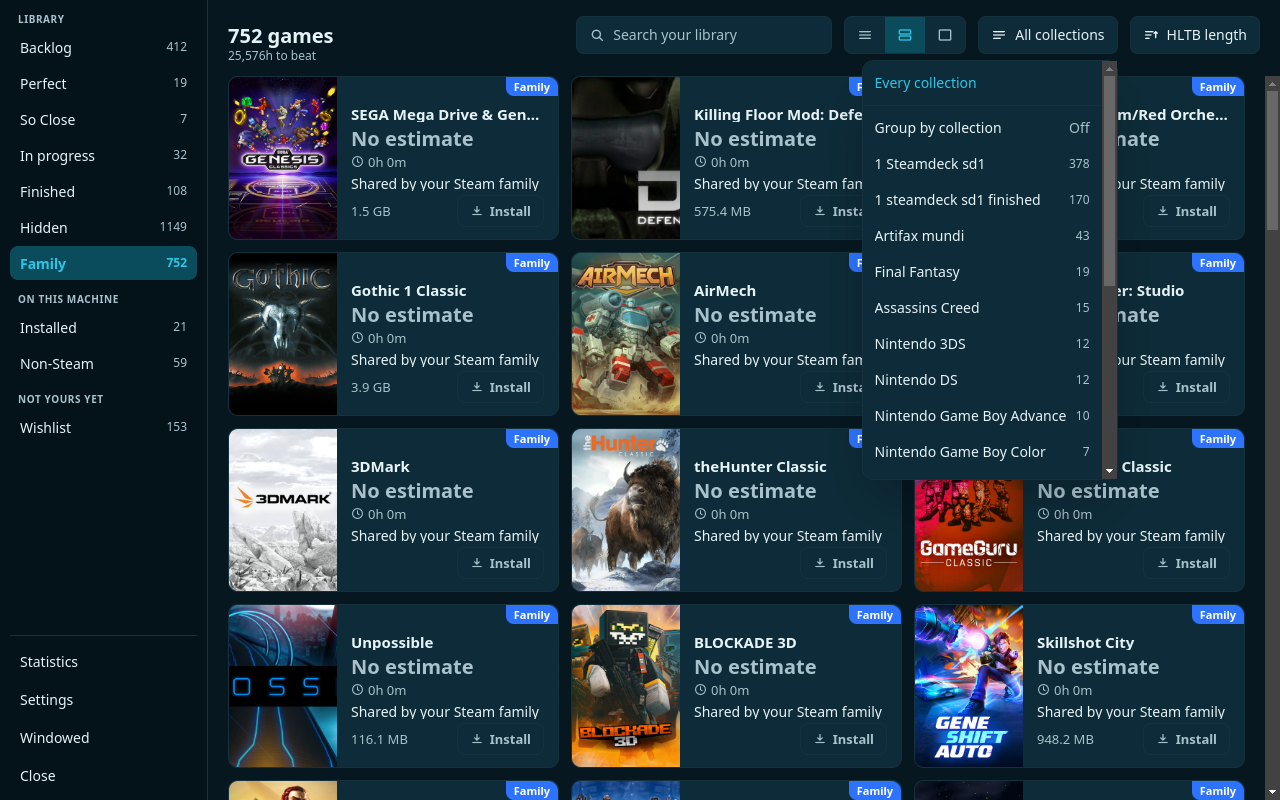Open SEGA Genesis Classics cover thumbnail
The height and width of the screenshot is (800, 1280).
(x=283, y=158)
